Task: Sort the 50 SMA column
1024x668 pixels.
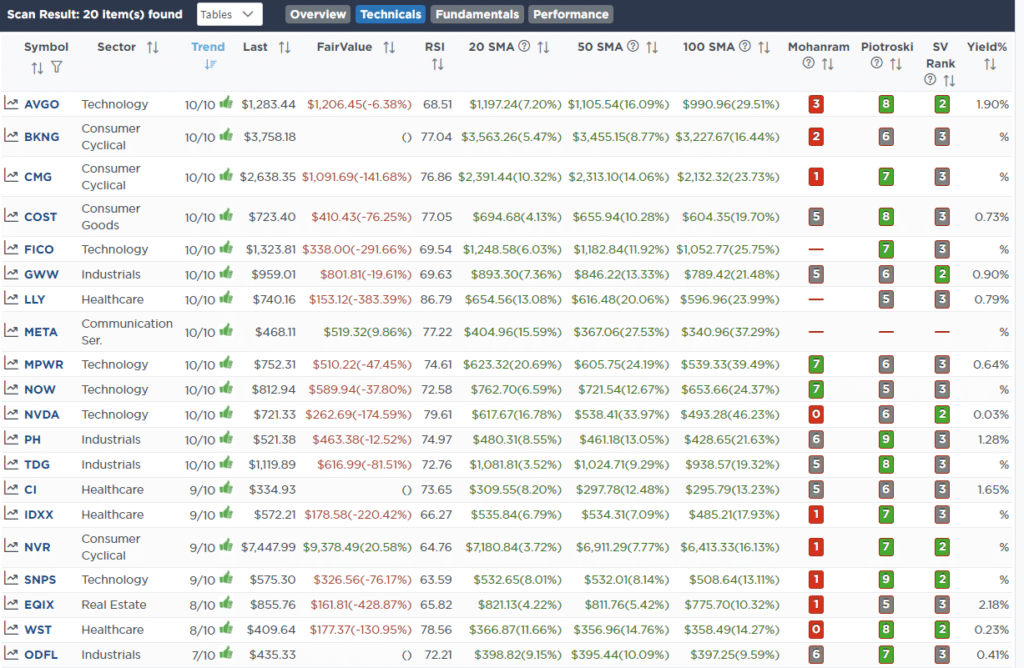Action: (652, 48)
